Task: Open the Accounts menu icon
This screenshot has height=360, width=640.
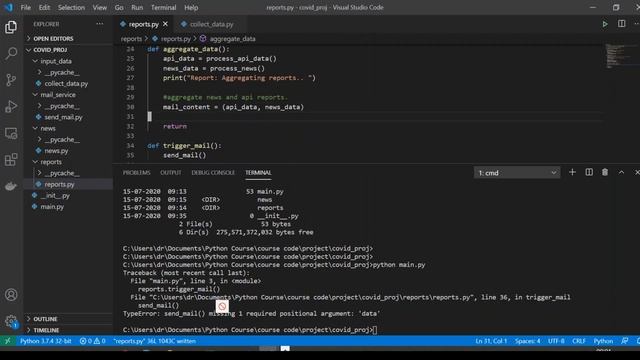Action: (11, 295)
